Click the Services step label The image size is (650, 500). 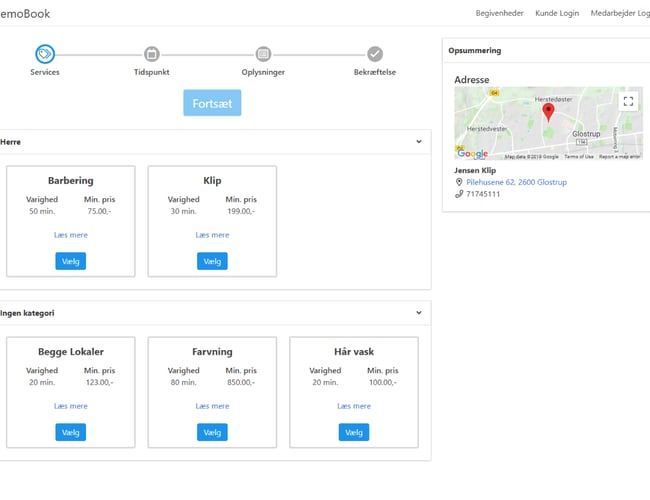coord(45,72)
